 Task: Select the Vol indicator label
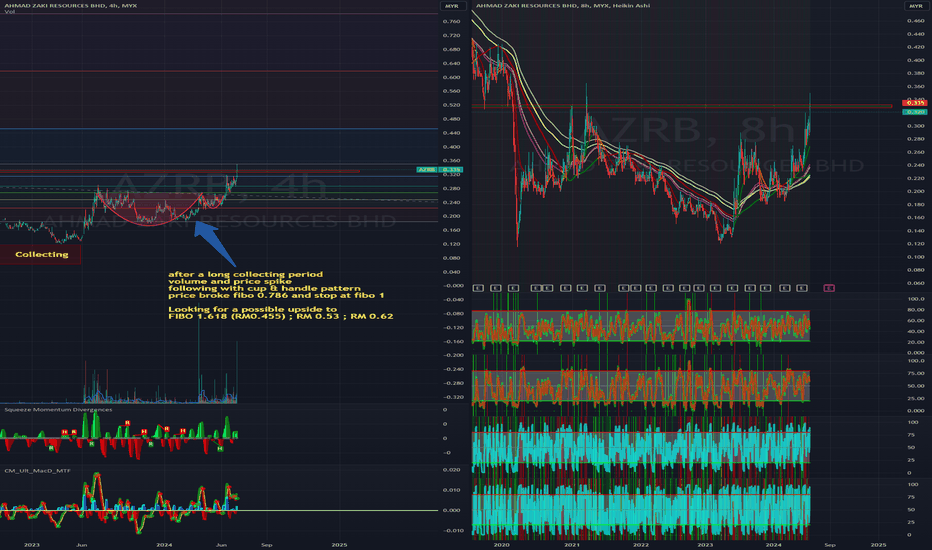point(10,12)
